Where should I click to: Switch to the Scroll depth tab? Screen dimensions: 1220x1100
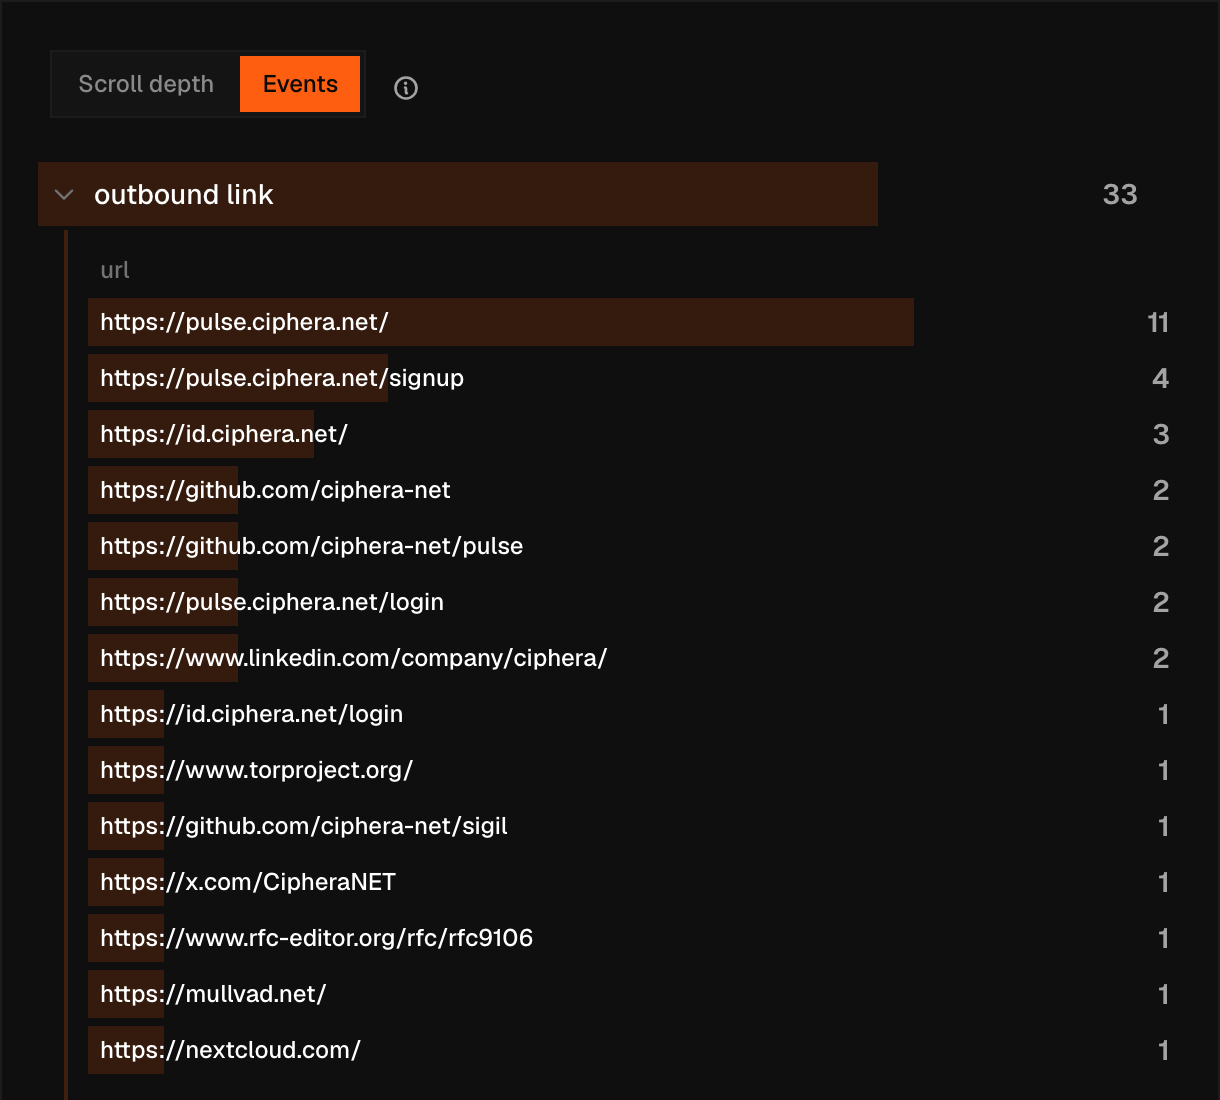[146, 84]
